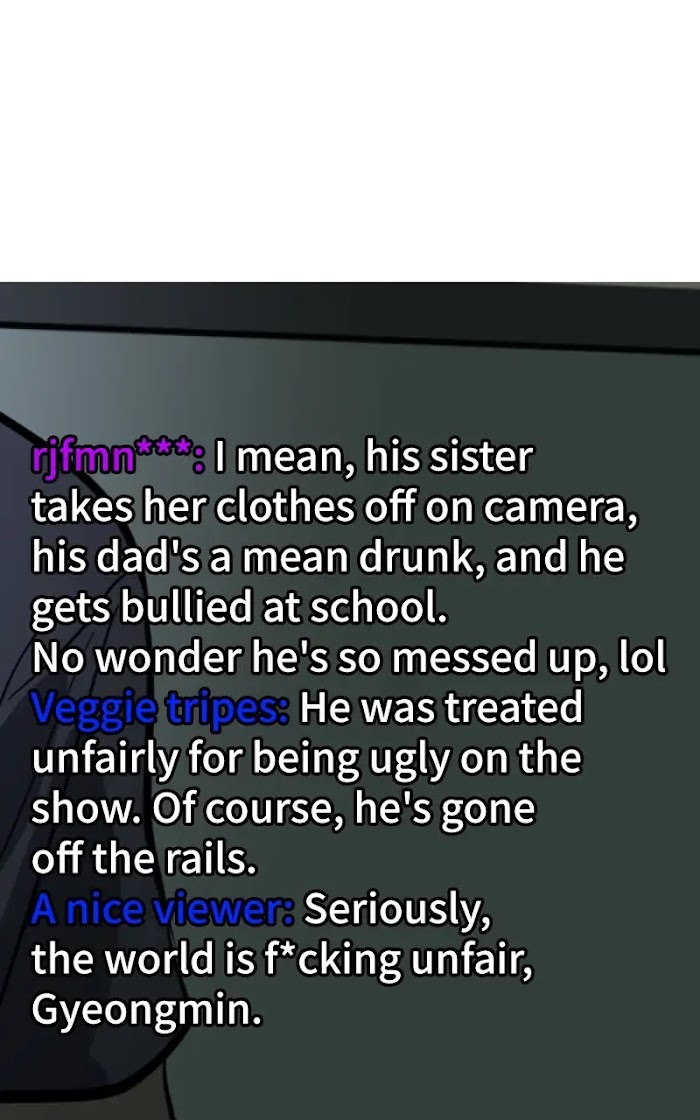The image size is (700, 1120).
Task: Select the Veggie tripes username
Action: (x=160, y=709)
